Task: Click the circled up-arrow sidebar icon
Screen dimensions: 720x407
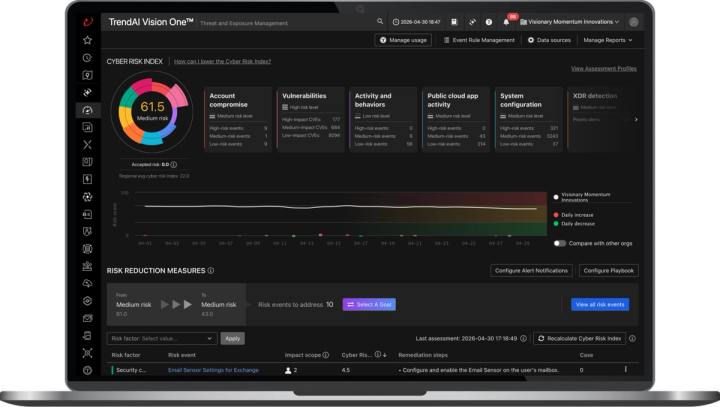Action: point(87,370)
